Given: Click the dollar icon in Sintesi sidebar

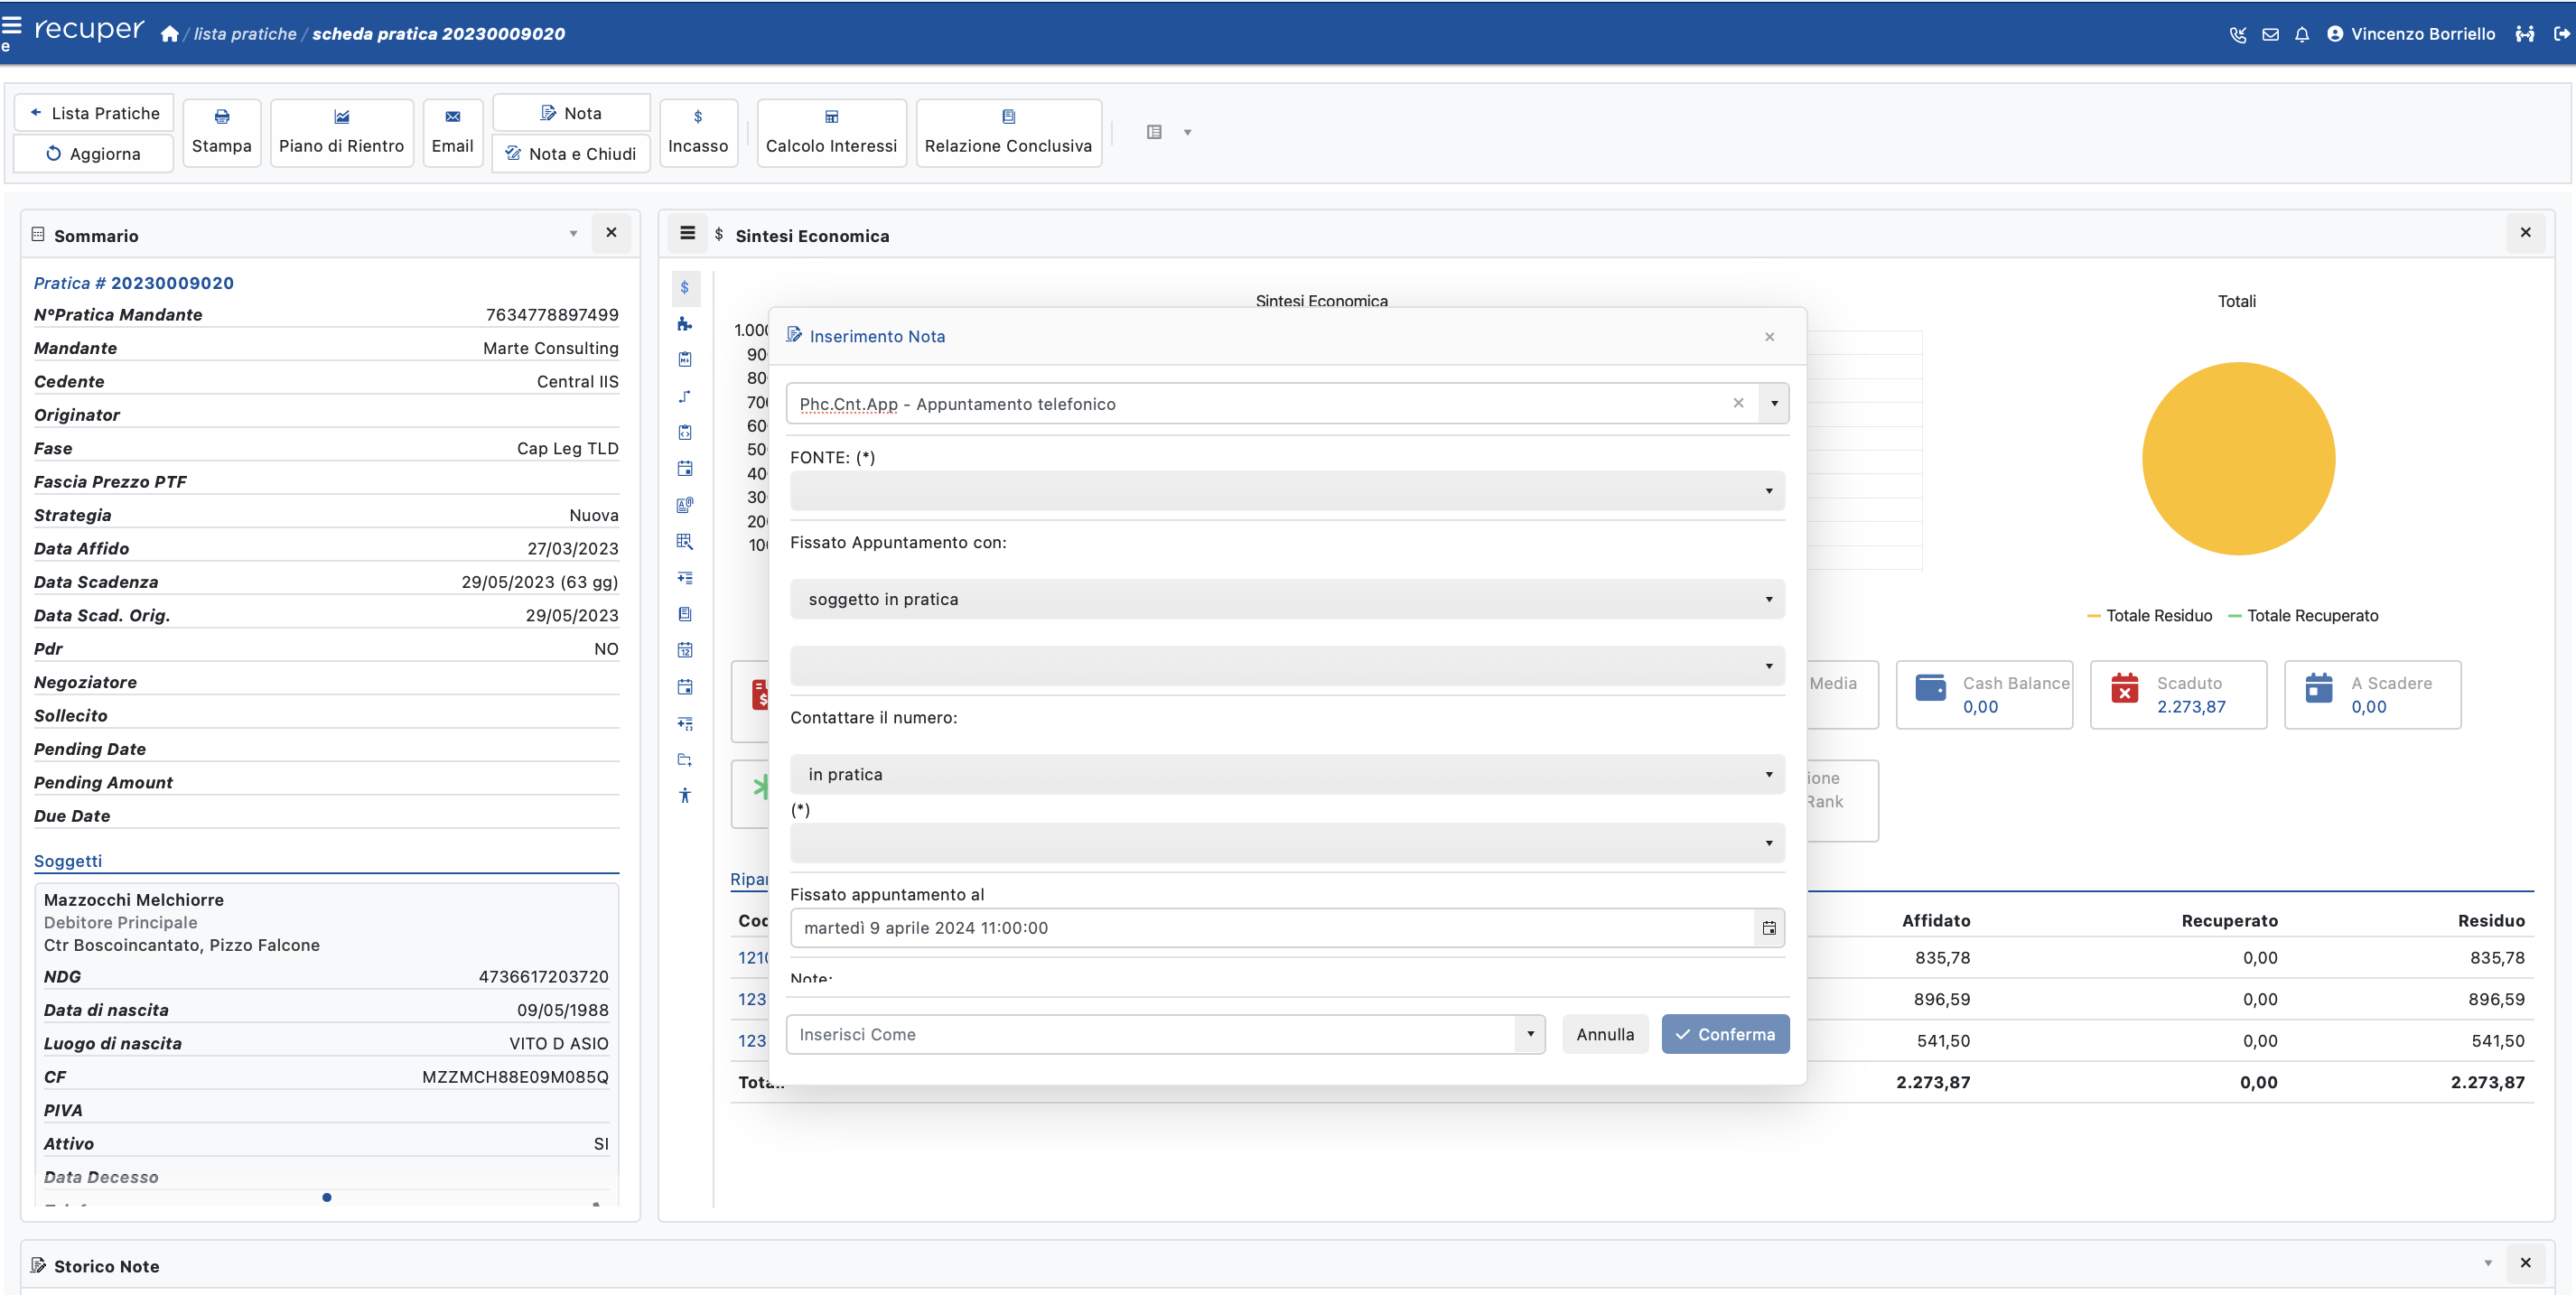Looking at the screenshot, I should 685,288.
